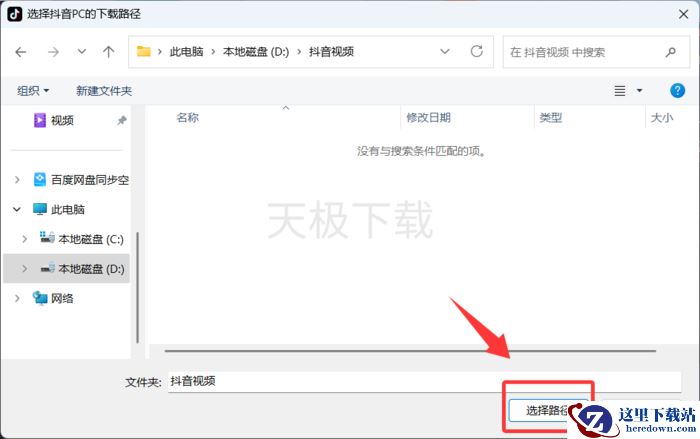Click the 文件夹 name input field
This screenshot has width=700, height=439.
pyautogui.click(x=424, y=382)
